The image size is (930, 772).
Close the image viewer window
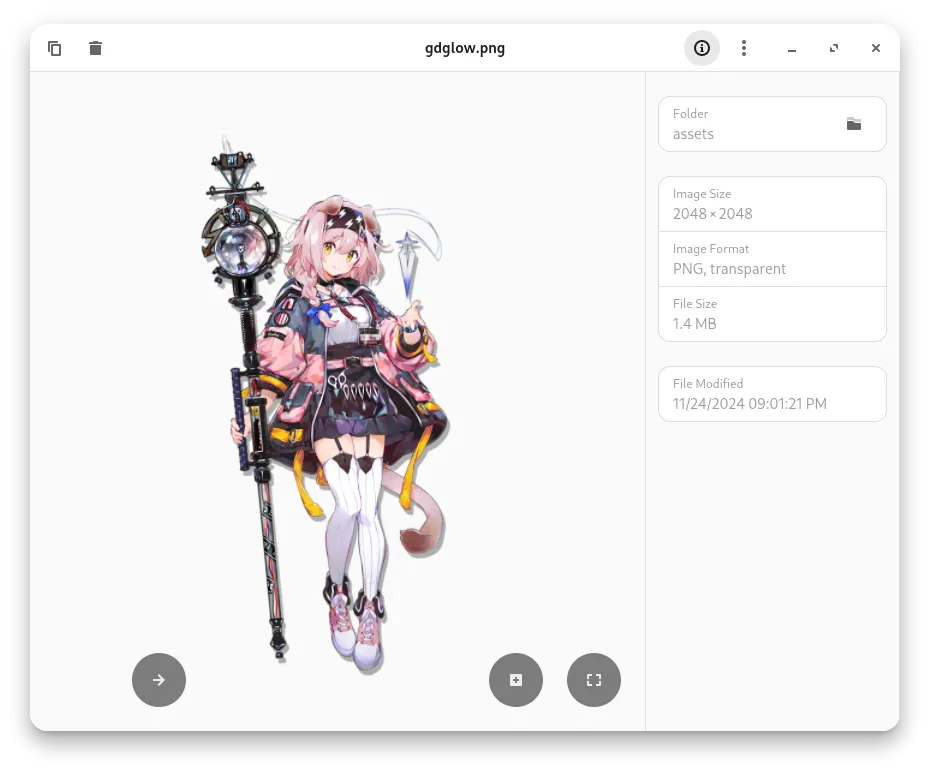[x=876, y=48]
